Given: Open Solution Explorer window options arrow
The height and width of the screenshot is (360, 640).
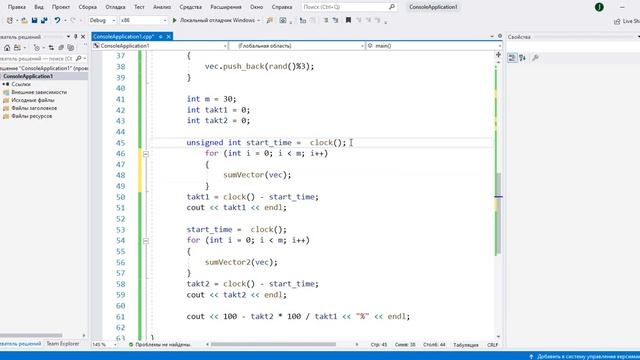Looking at the screenshot, I should click(x=68, y=37).
